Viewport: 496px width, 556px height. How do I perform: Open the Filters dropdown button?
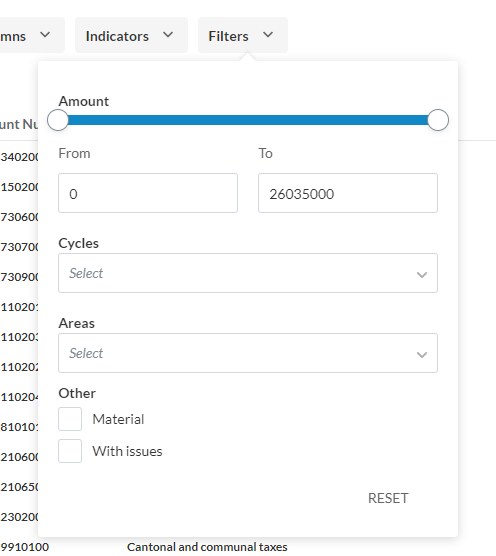[243, 35]
